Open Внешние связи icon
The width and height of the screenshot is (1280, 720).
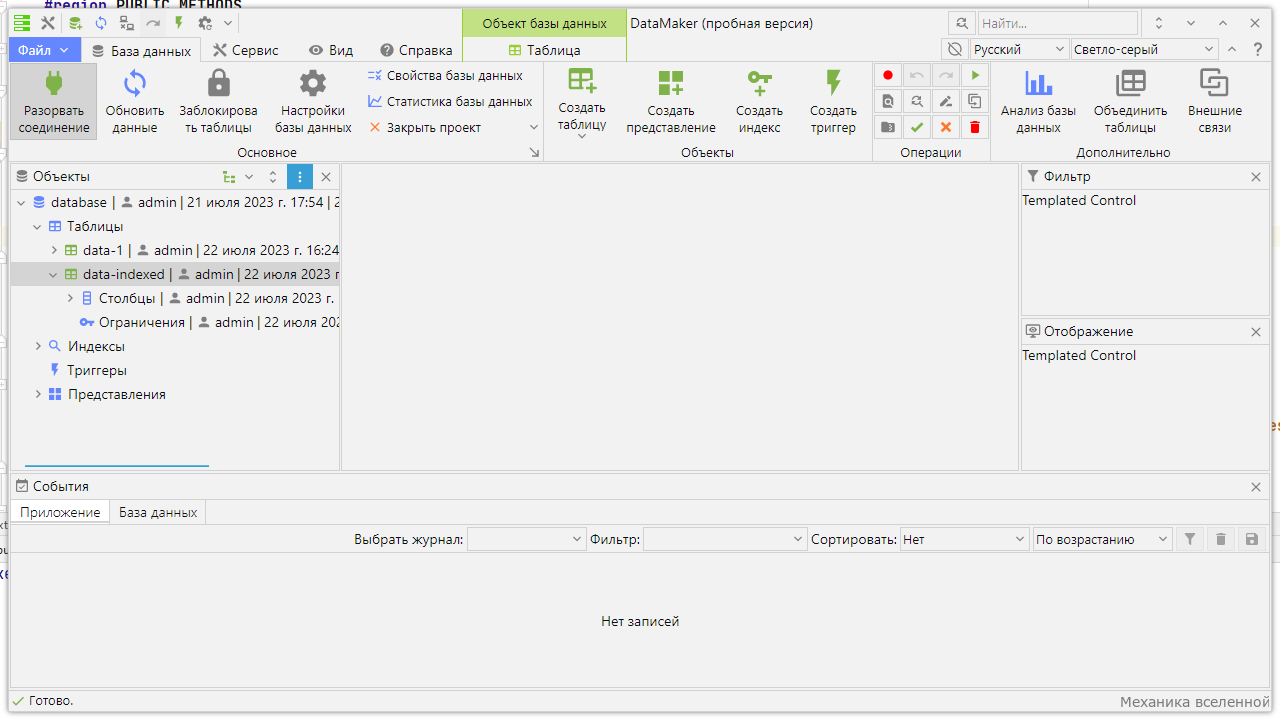click(x=1215, y=83)
